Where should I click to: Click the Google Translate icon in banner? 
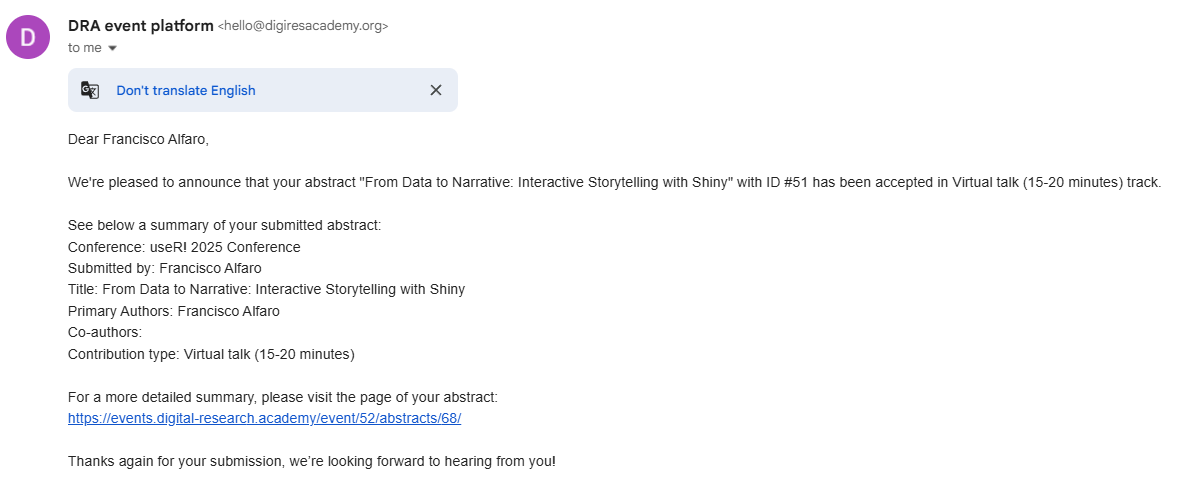click(90, 90)
